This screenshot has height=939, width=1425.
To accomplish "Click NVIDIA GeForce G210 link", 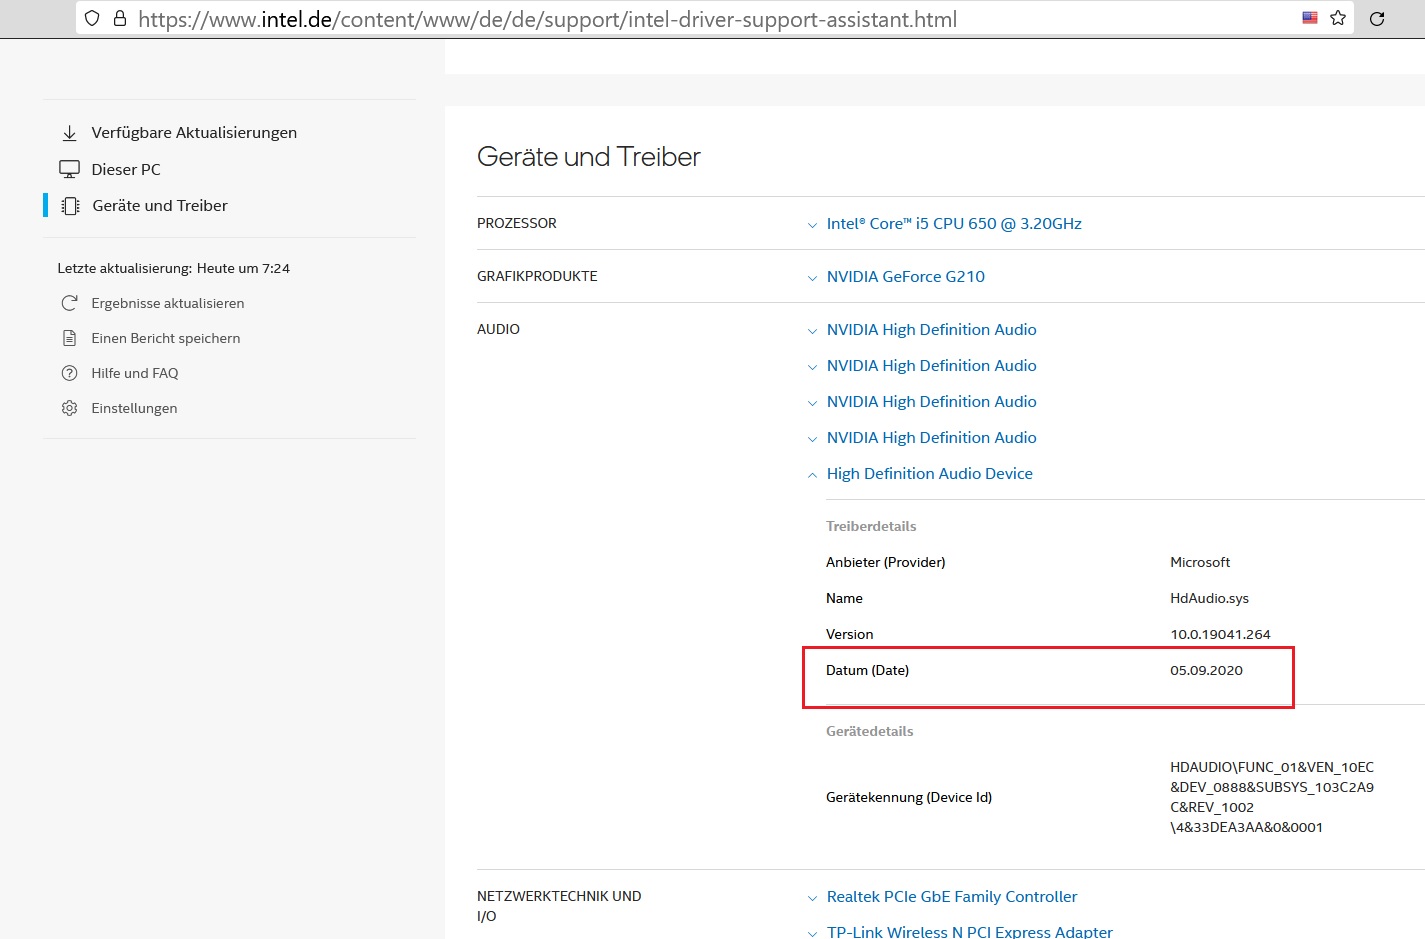I will pos(906,277).
